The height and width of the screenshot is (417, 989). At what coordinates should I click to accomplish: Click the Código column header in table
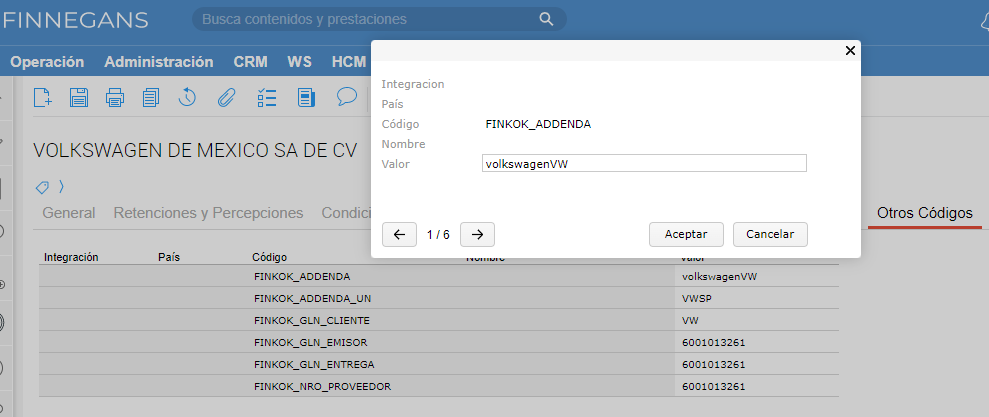[x=269, y=257]
